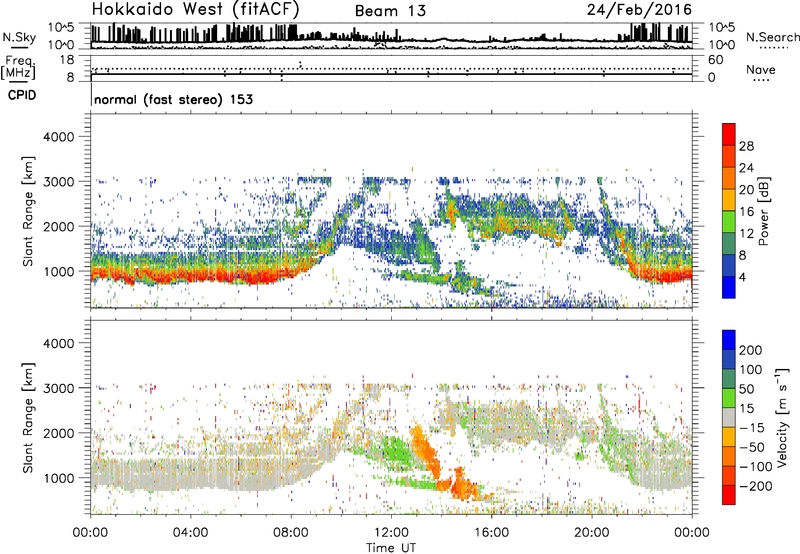Click the blue bottom of the power color bar

point(729,287)
